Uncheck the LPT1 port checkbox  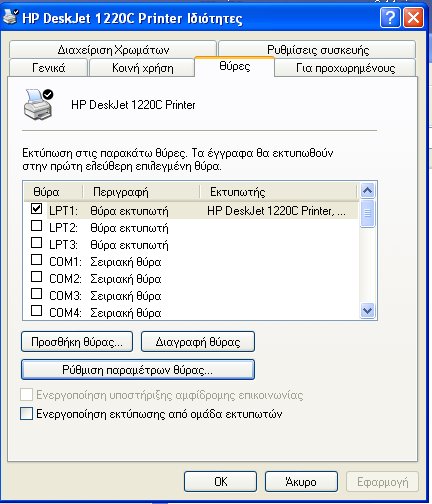pos(36,209)
